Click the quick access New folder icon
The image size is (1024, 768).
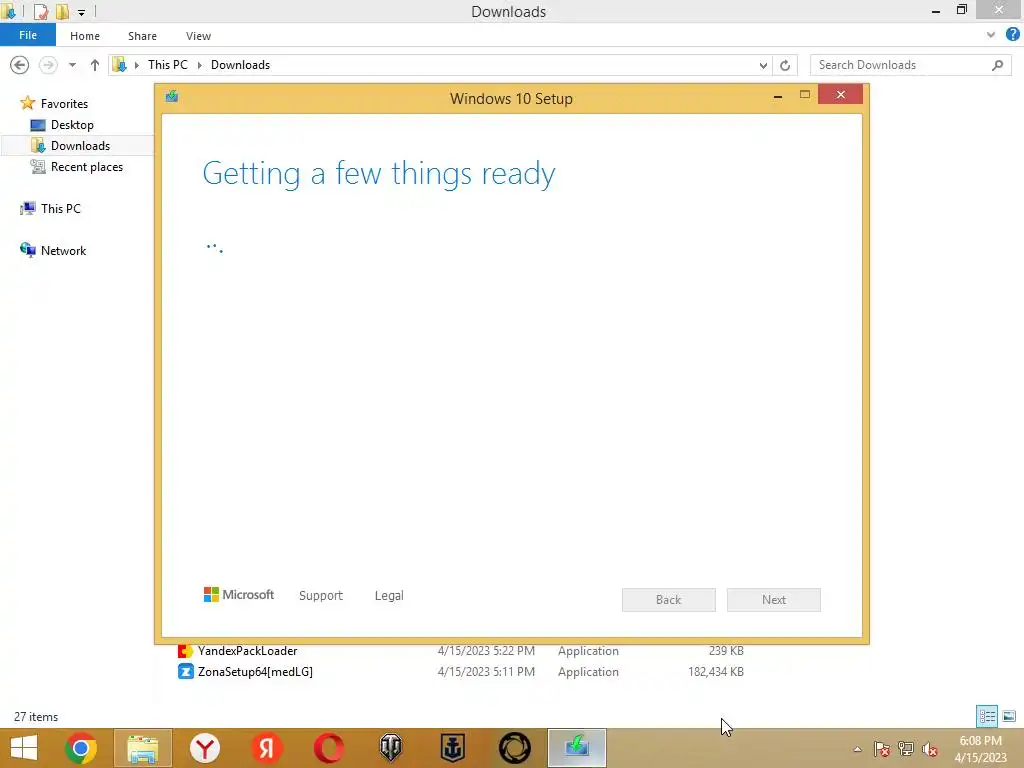pos(63,11)
